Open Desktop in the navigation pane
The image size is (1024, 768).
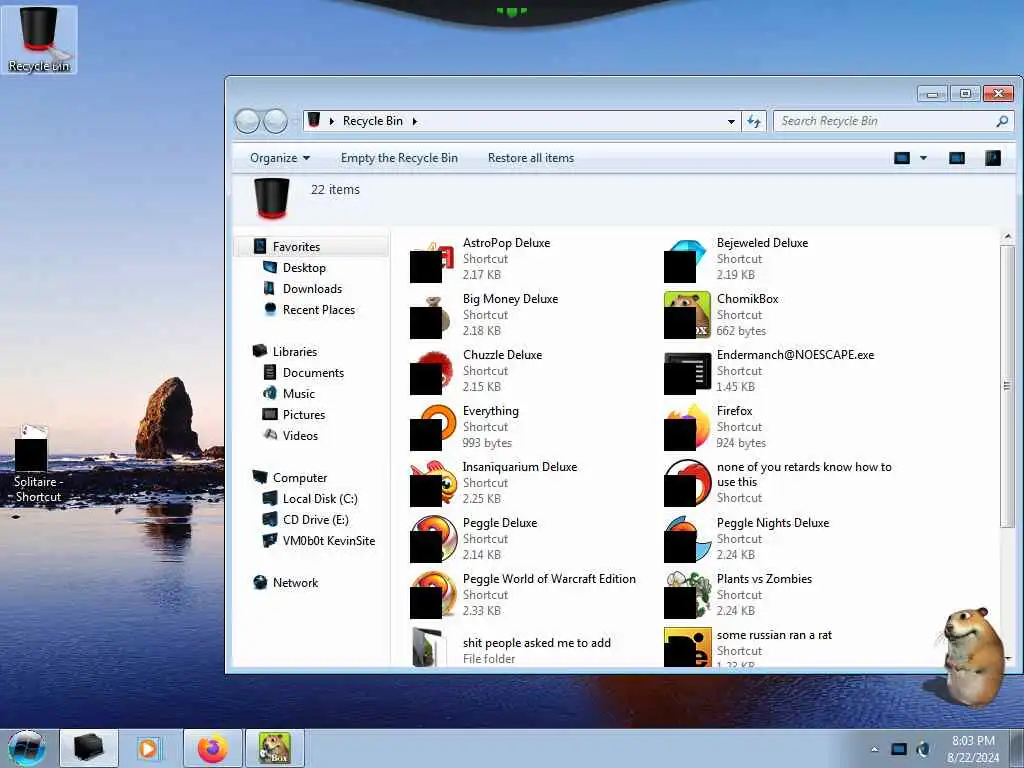pyautogui.click(x=304, y=268)
